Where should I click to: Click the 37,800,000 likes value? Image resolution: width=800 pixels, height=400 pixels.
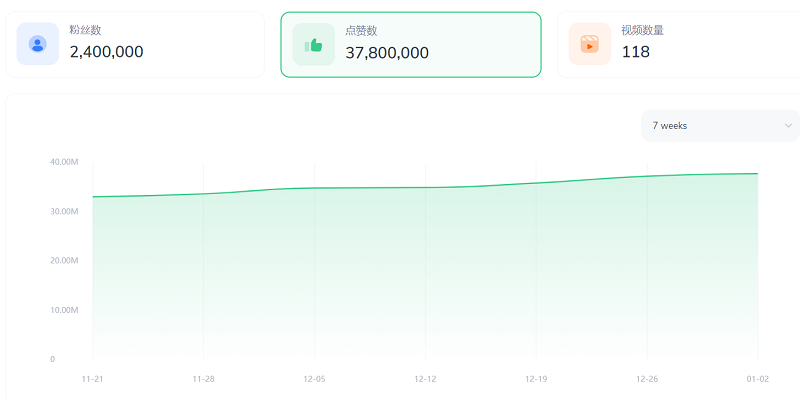[x=387, y=52]
